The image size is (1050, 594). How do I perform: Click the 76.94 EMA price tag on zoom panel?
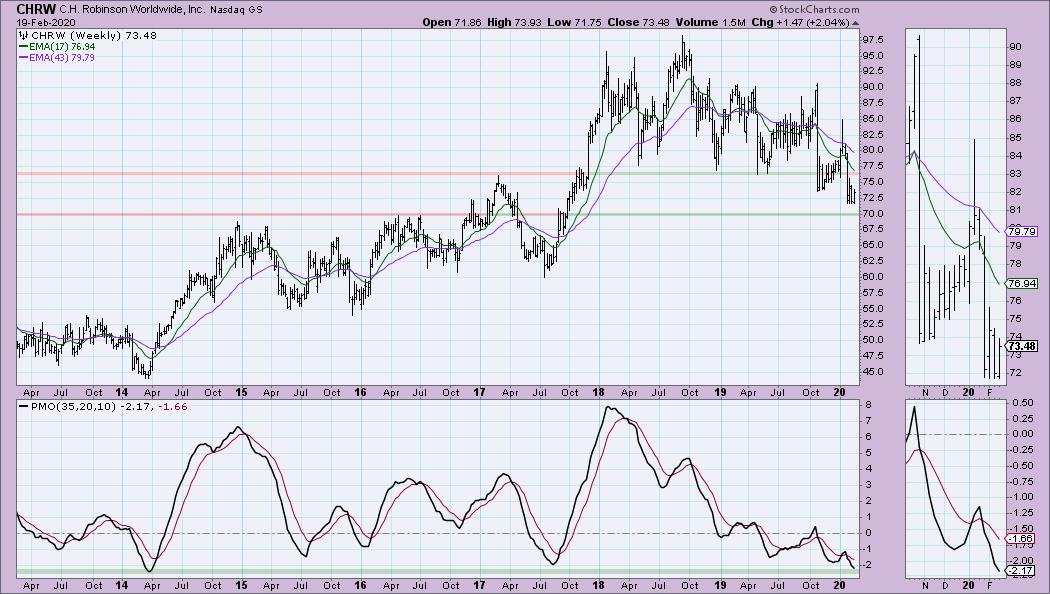(1022, 283)
